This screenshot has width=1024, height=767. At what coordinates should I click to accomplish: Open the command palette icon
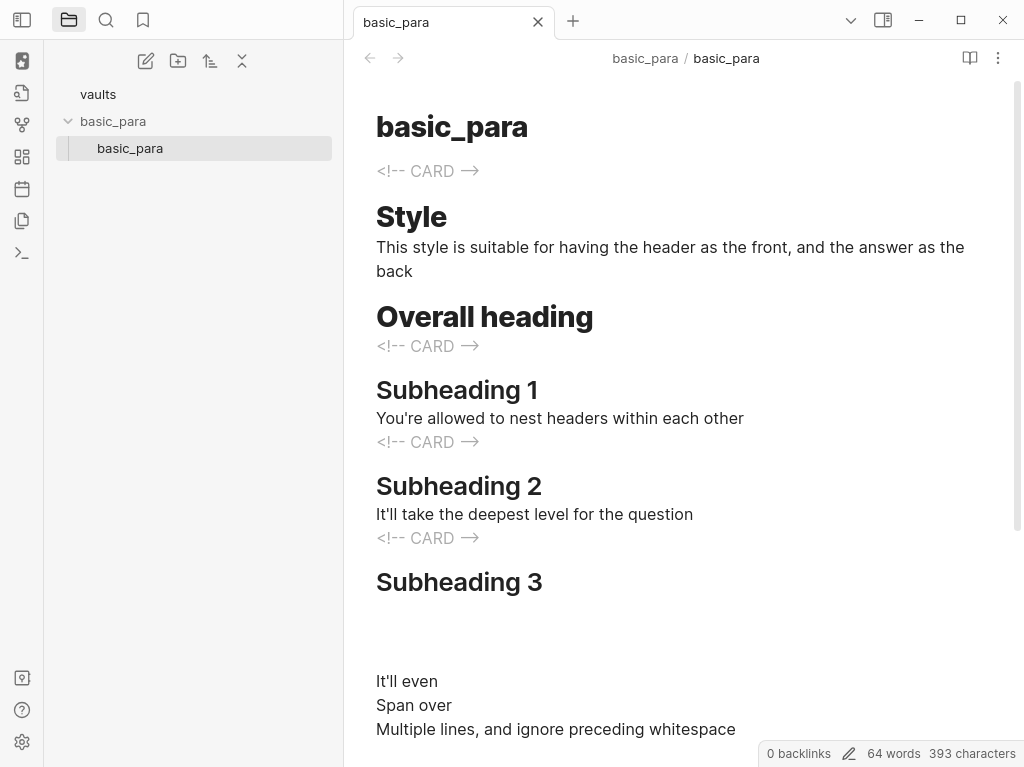pyautogui.click(x=22, y=253)
